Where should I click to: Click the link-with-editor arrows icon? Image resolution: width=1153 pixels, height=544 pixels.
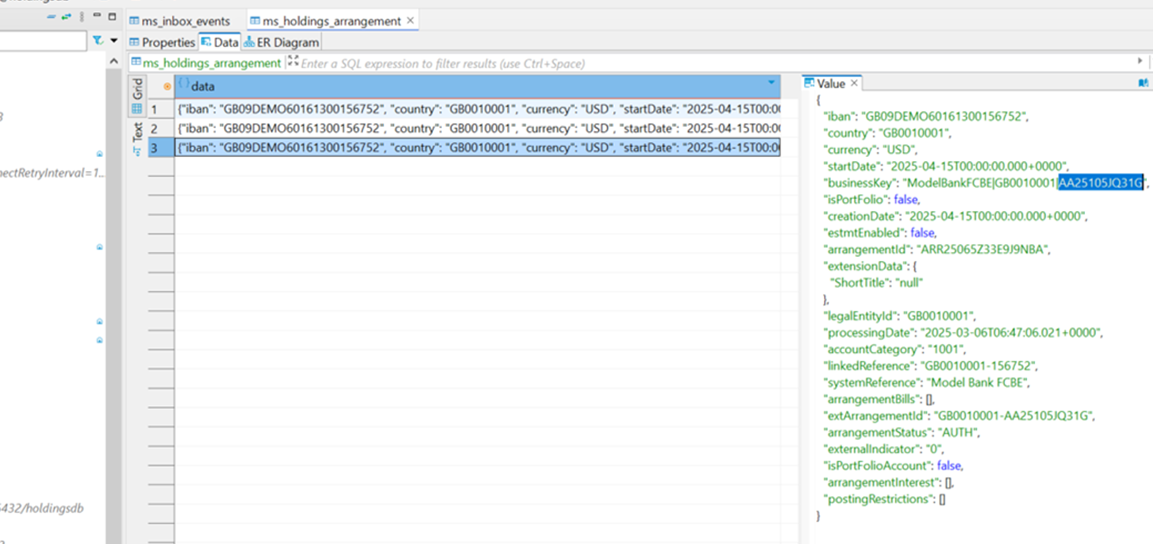66,17
